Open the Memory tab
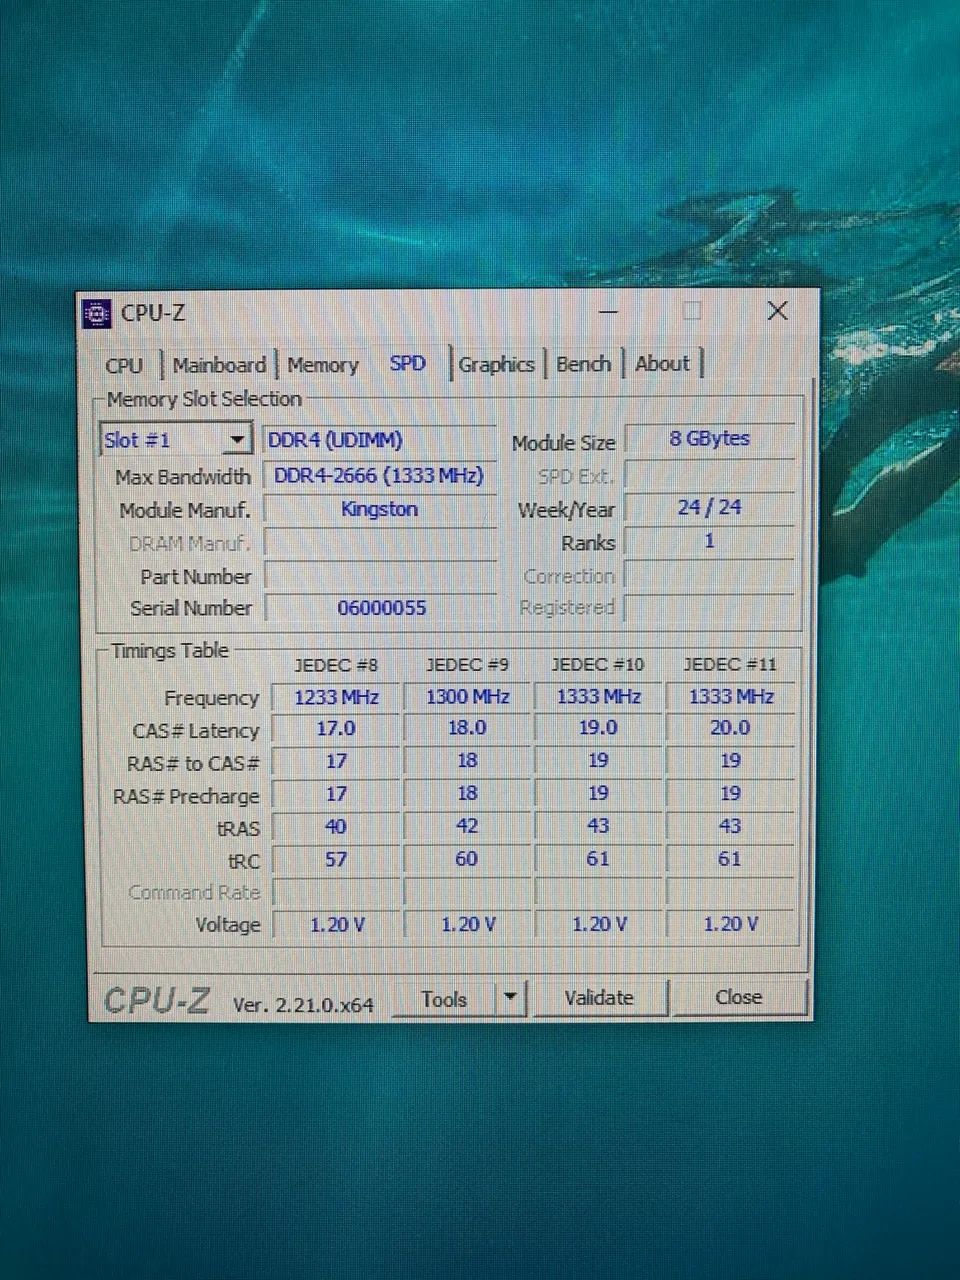The height and width of the screenshot is (1280, 960). tap(322, 365)
